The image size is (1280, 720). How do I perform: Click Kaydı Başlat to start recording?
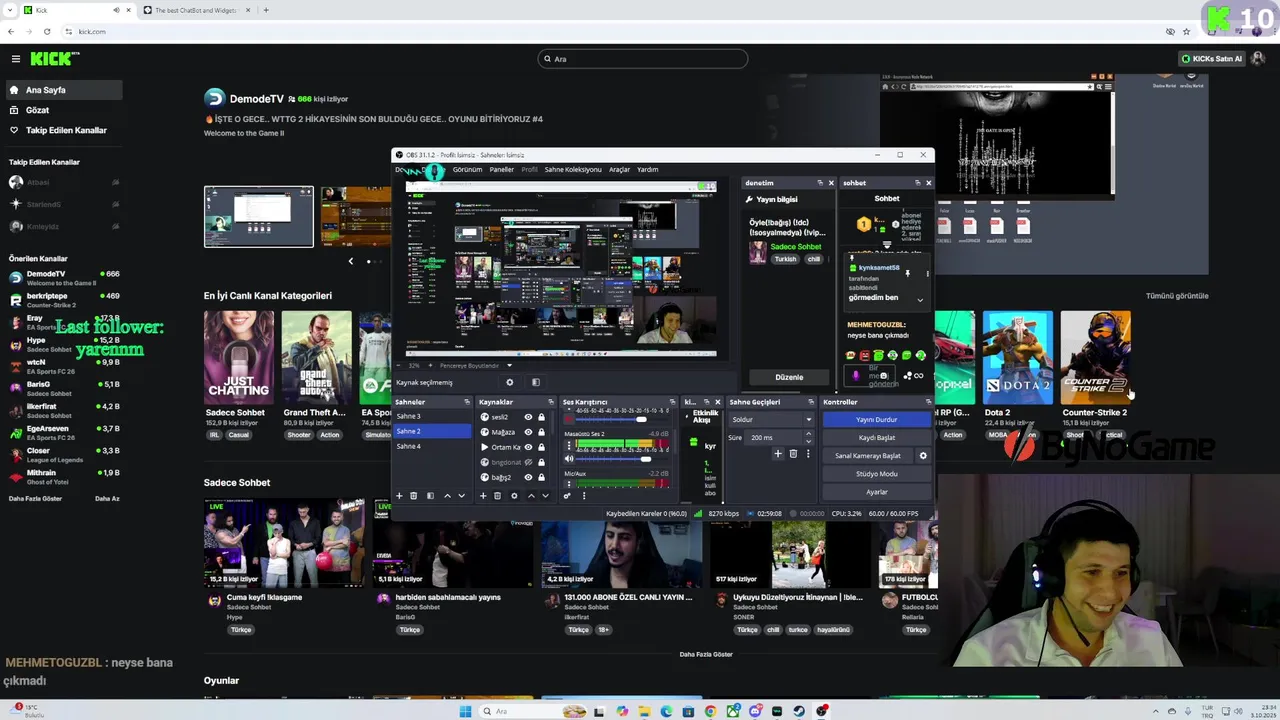point(877,437)
